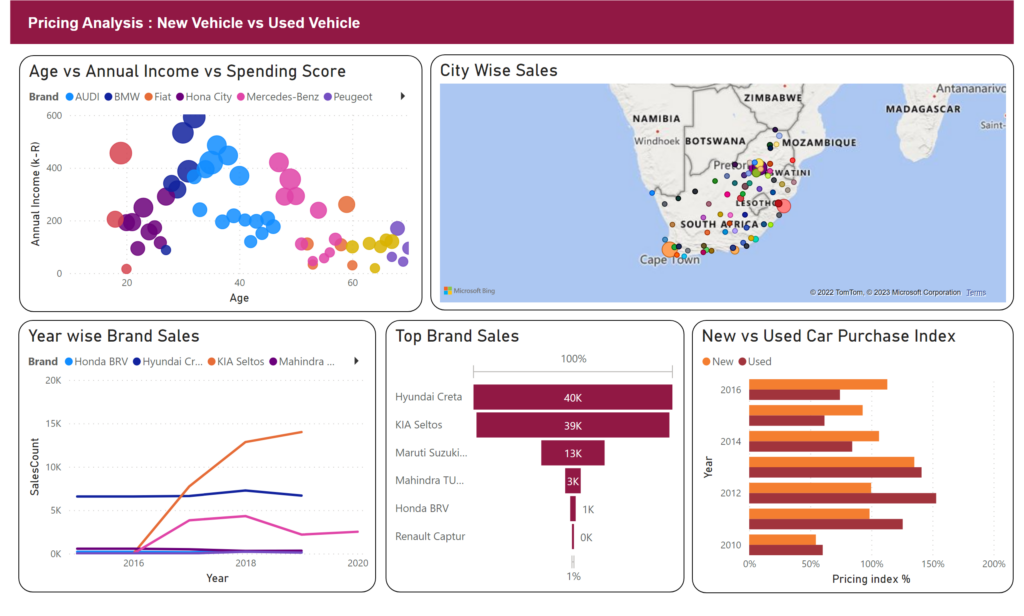
Task: Click the dark blue Hyundai line
Action: click(189, 496)
